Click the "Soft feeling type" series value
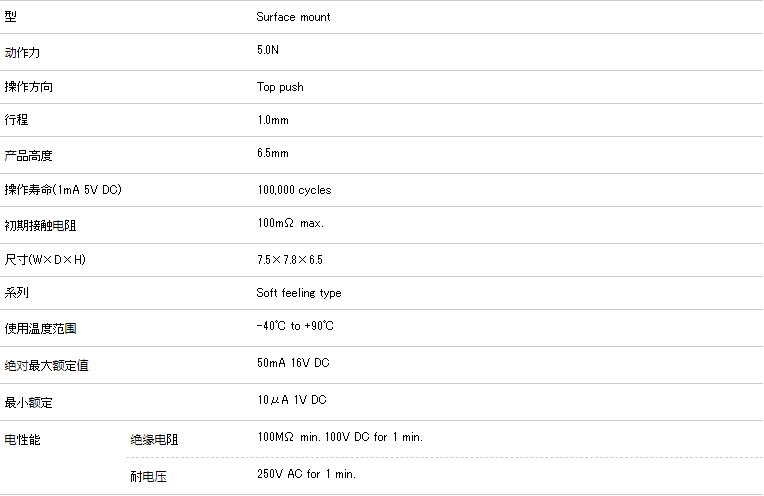The width and height of the screenshot is (764, 496). (299, 293)
